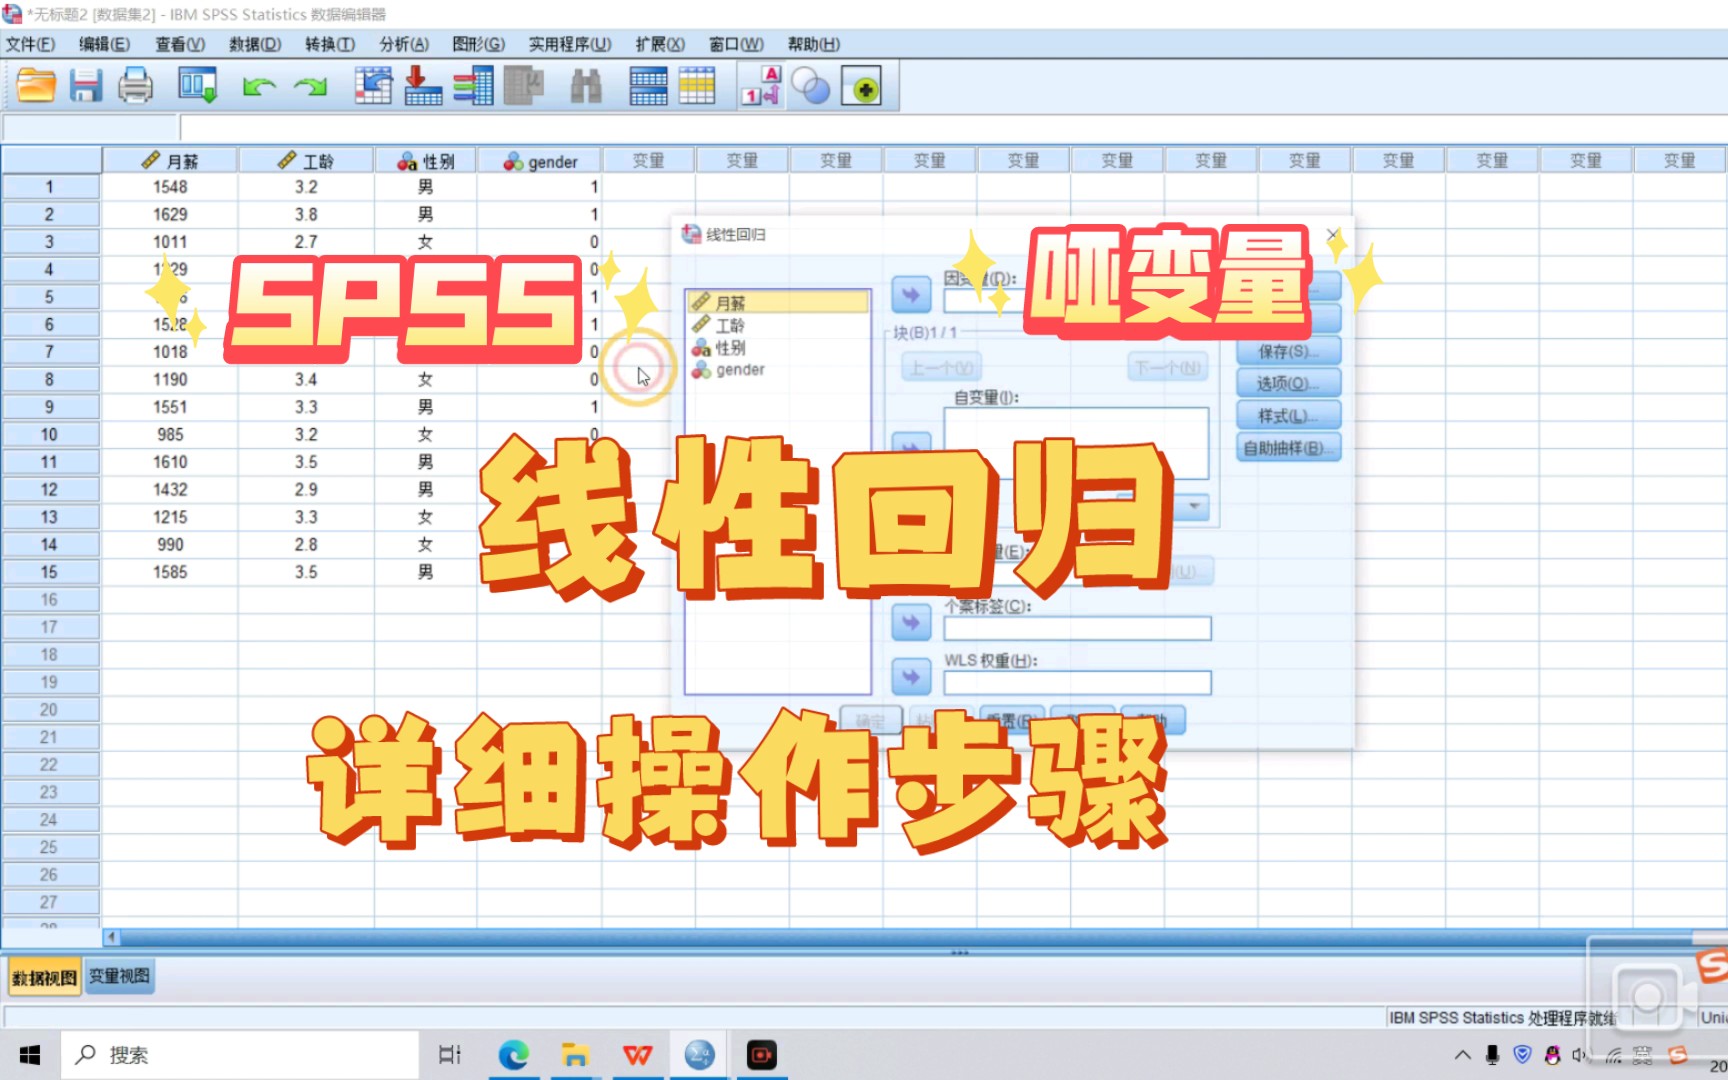Click the Use Variable Sets icon
The width and height of the screenshot is (1728, 1080).
pyautogui.click(x=811, y=86)
